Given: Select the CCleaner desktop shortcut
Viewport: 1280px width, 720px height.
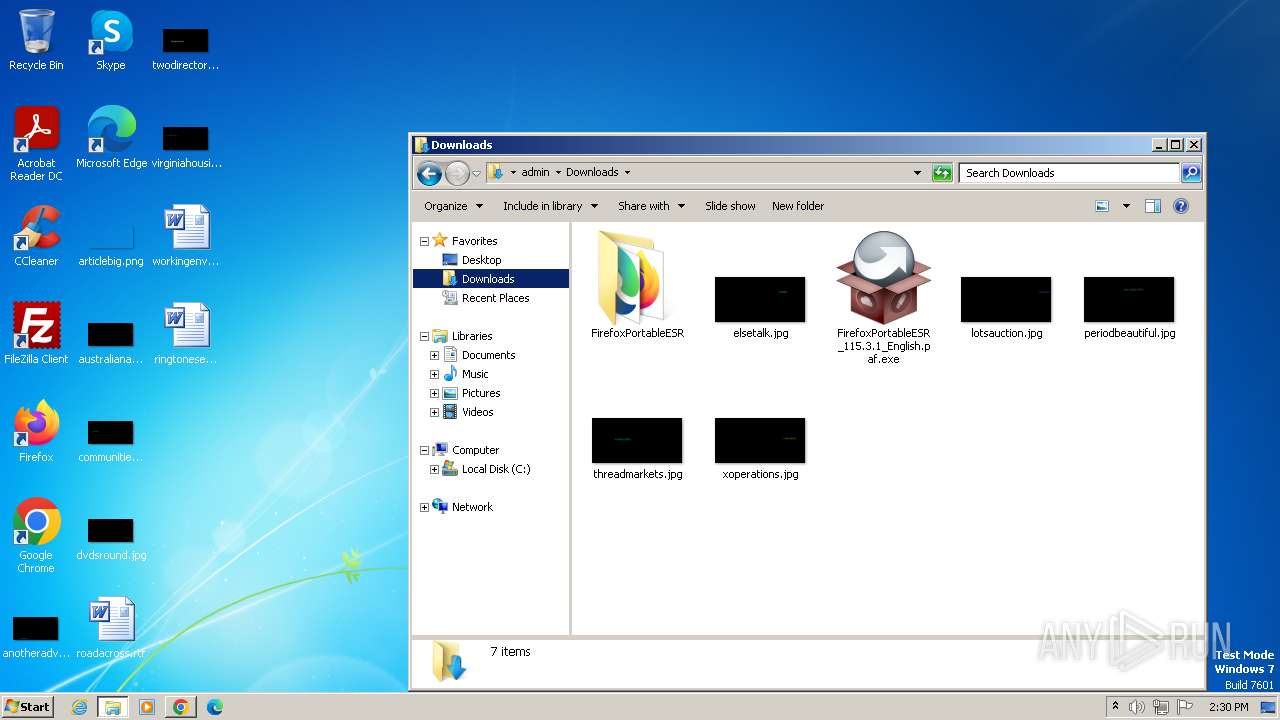Looking at the screenshot, I should point(36,236).
